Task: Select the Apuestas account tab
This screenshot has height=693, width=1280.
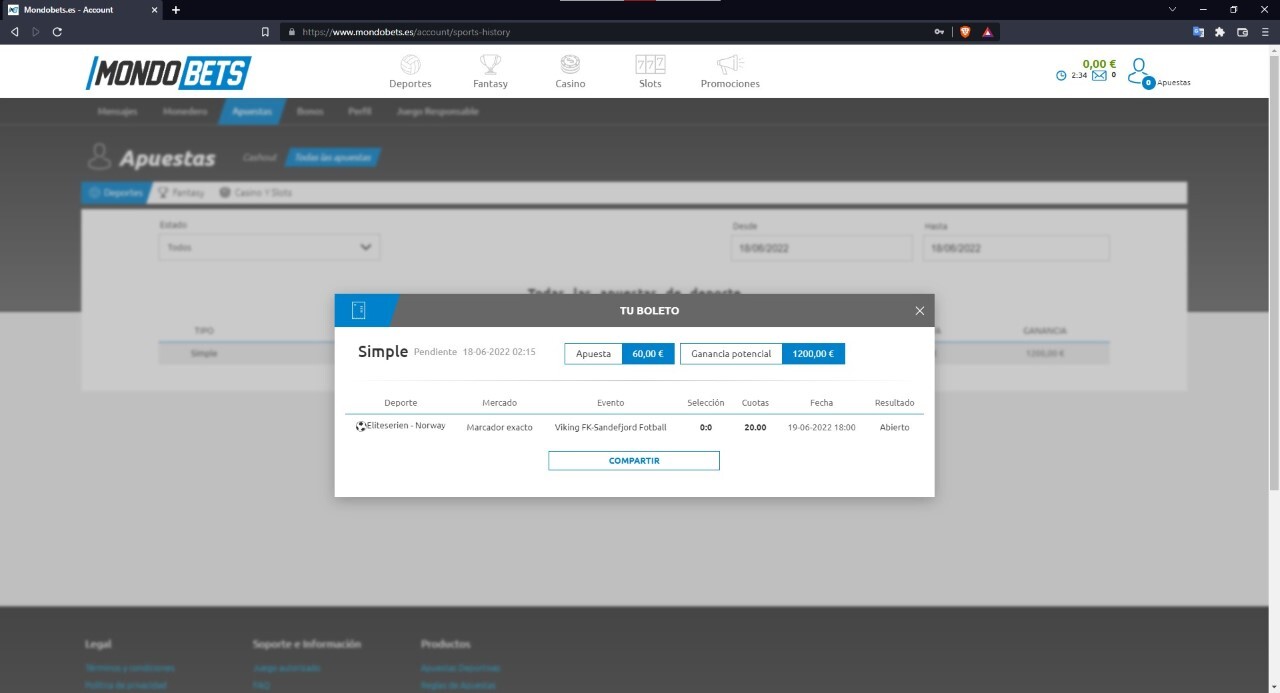Action: [x=252, y=111]
